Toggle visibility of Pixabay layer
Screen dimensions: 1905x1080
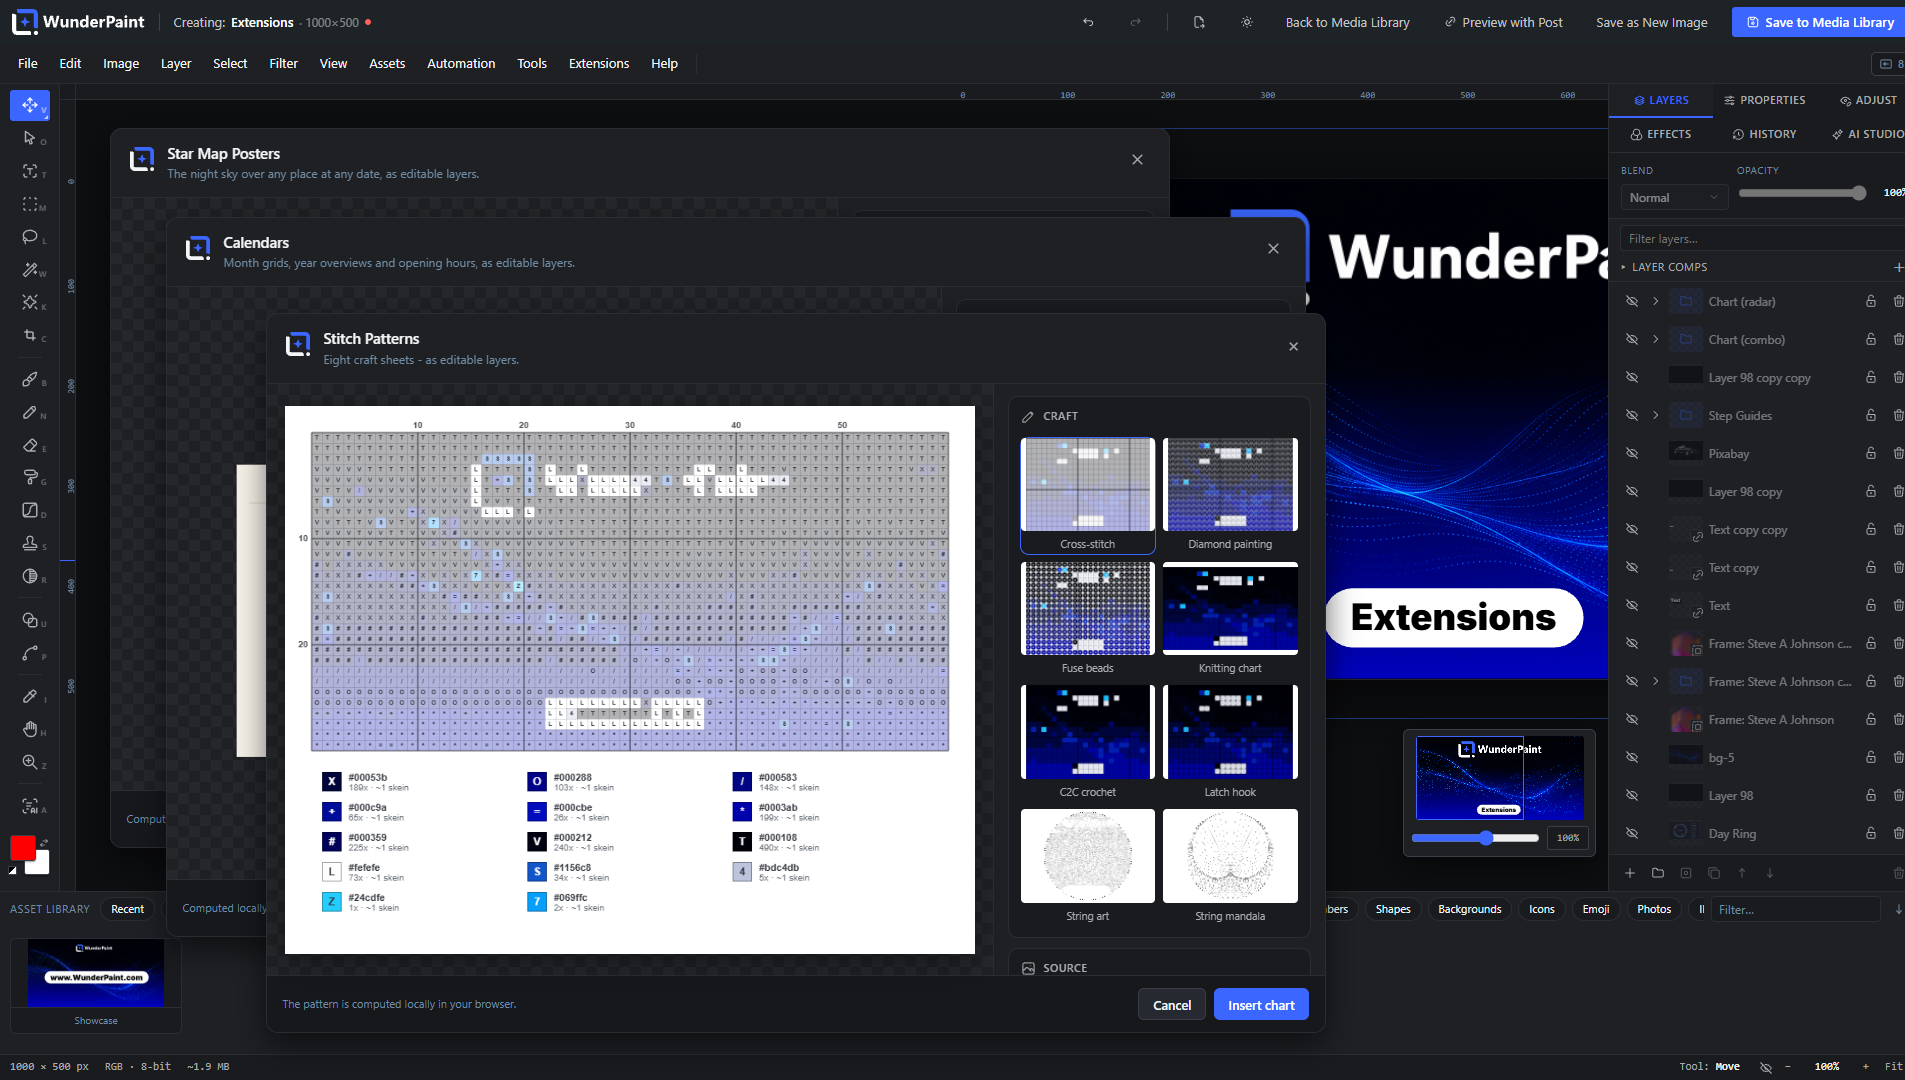(x=1632, y=453)
